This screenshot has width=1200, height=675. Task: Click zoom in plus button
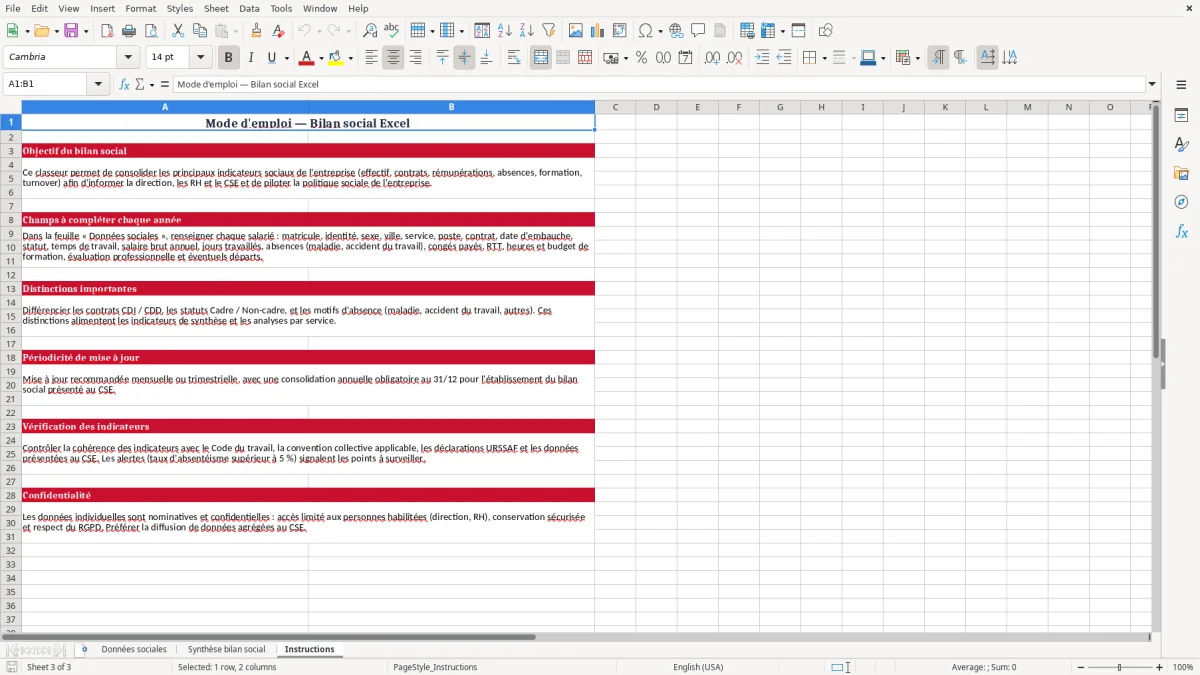1160,667
